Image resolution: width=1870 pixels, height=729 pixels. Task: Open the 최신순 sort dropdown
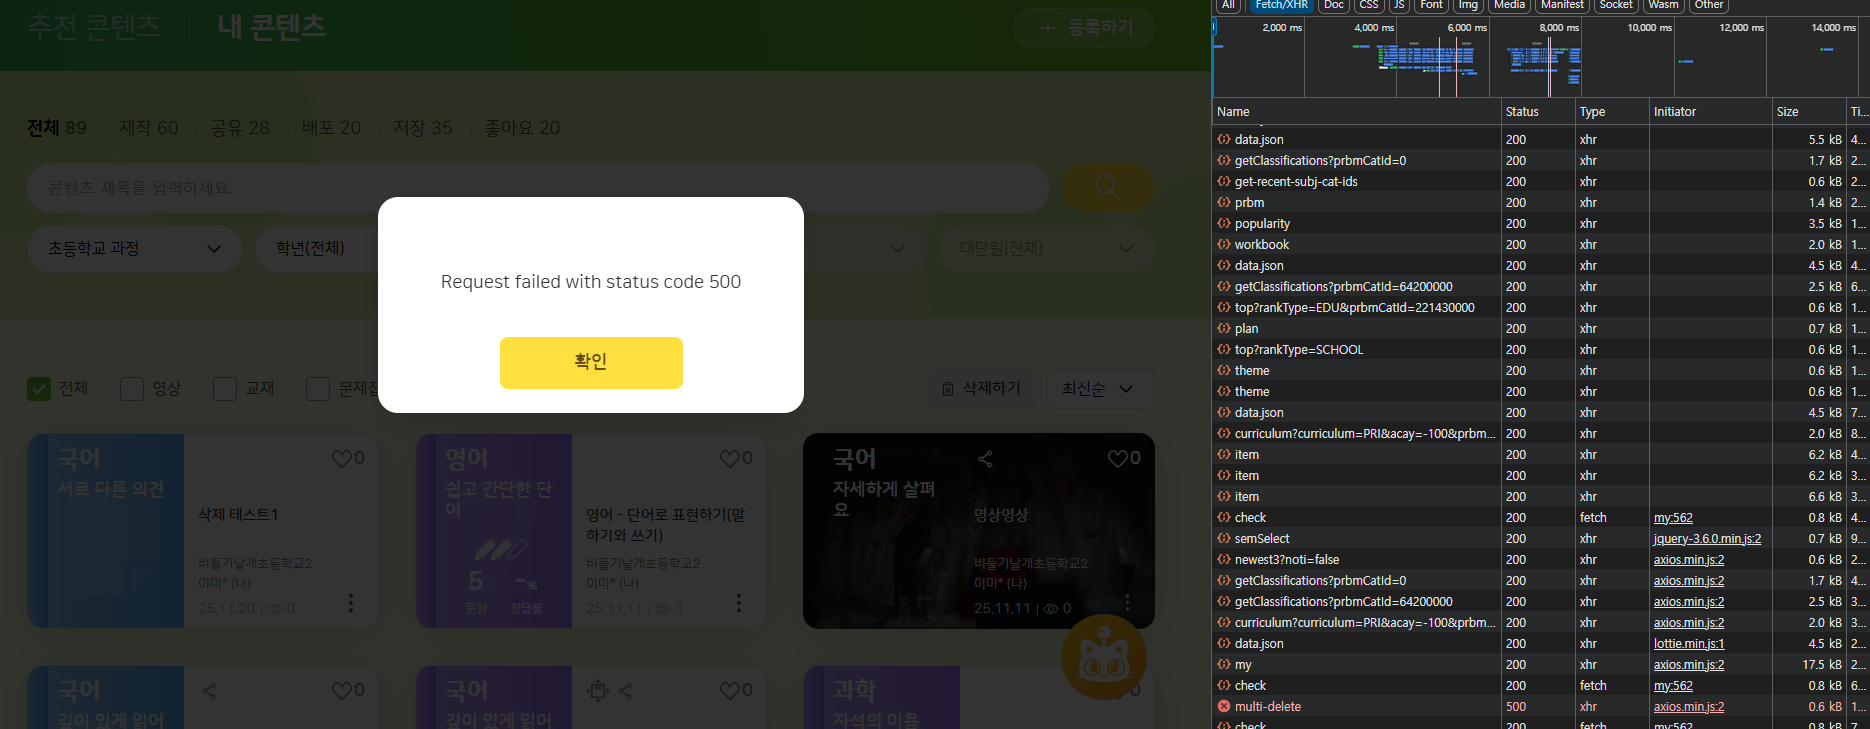pos(1100,388)
